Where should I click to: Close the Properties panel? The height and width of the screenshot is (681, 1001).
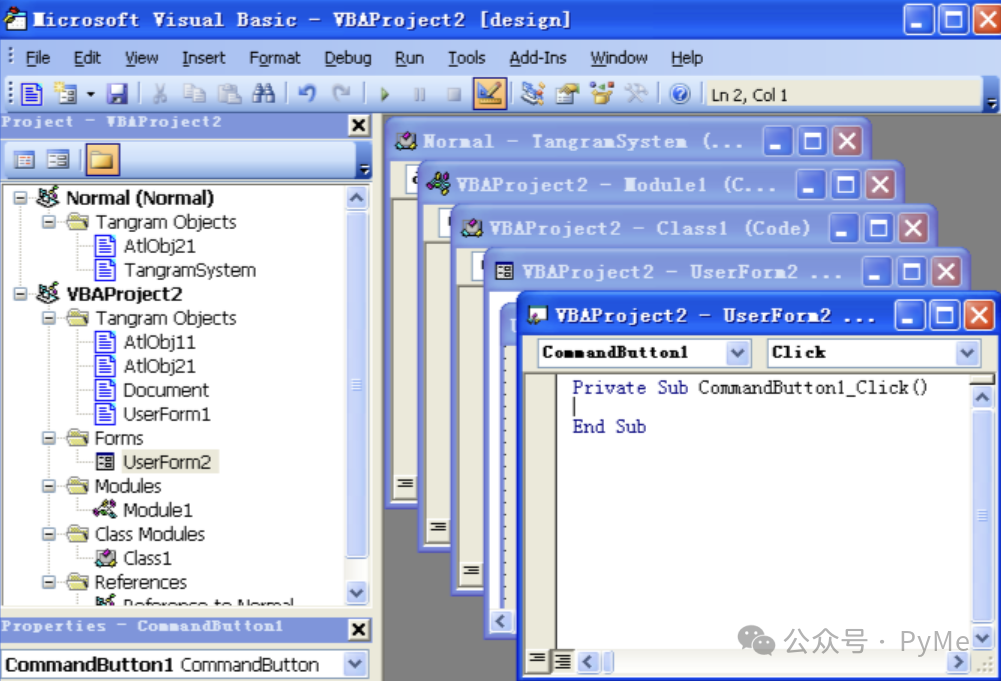pyautogui.click(x=359, y=629)
